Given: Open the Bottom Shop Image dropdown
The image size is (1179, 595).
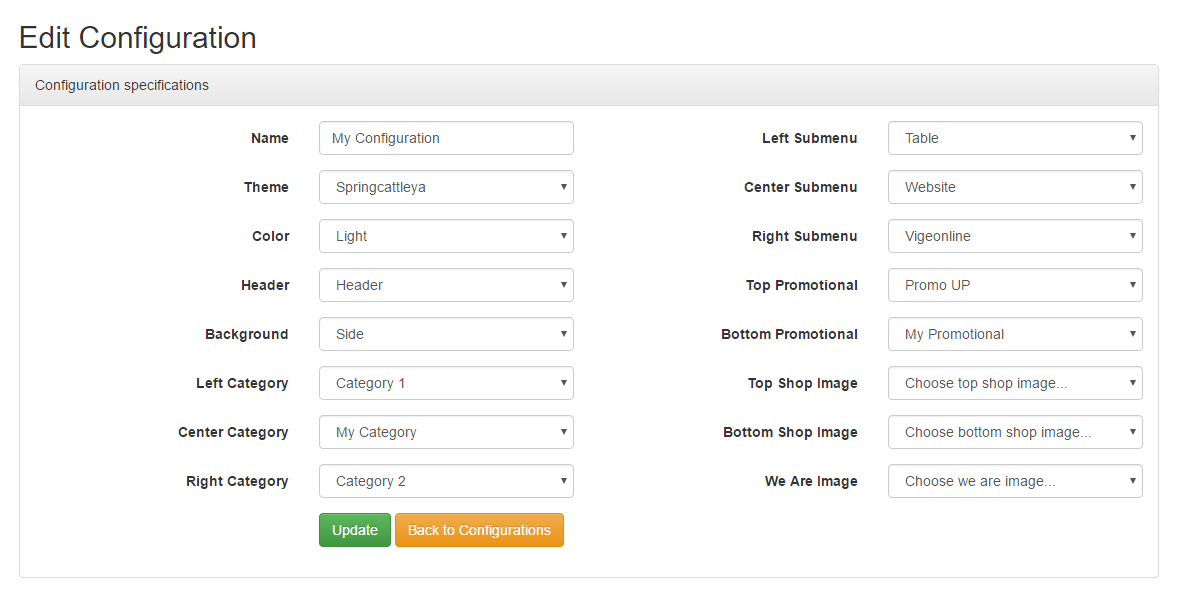Looking at the screenshot, I should (1015, 432).
